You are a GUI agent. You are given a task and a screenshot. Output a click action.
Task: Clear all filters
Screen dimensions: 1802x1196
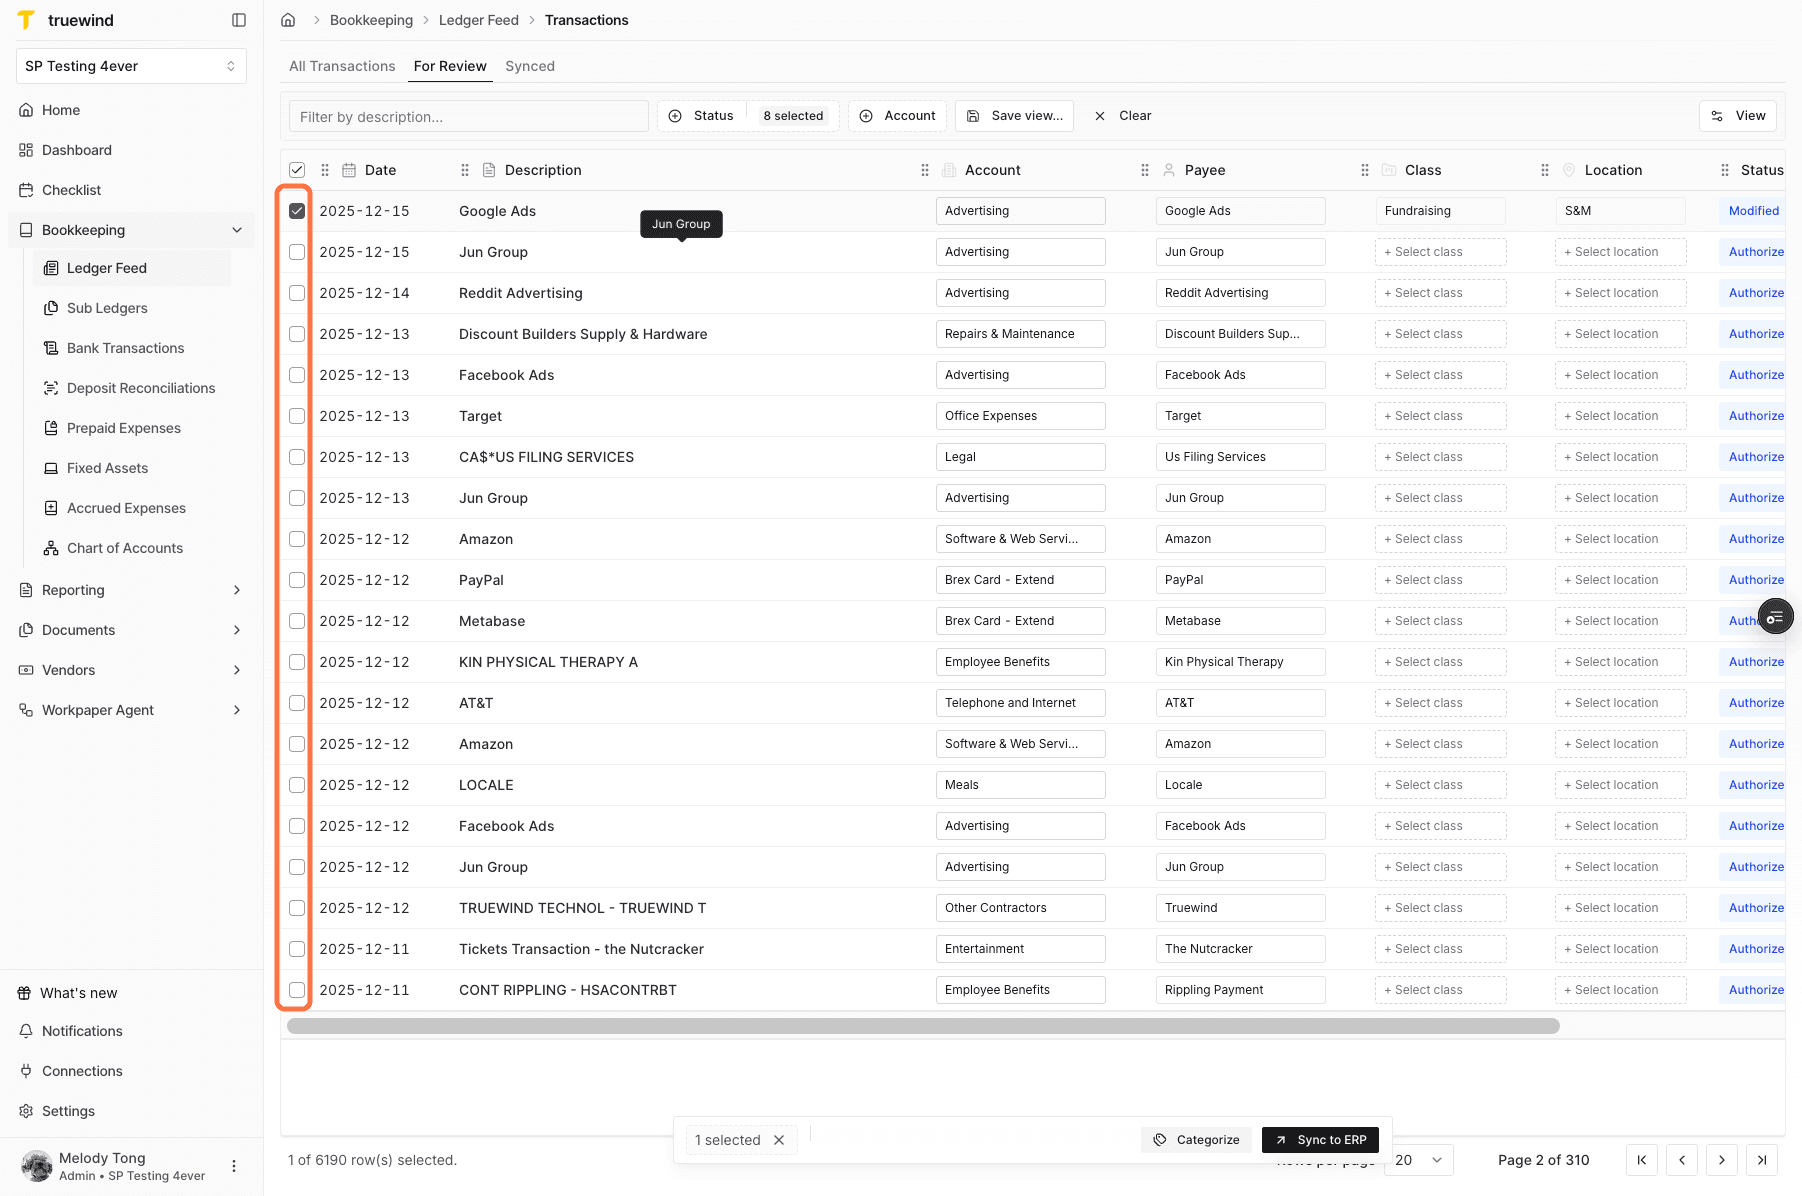(1123, 116)
